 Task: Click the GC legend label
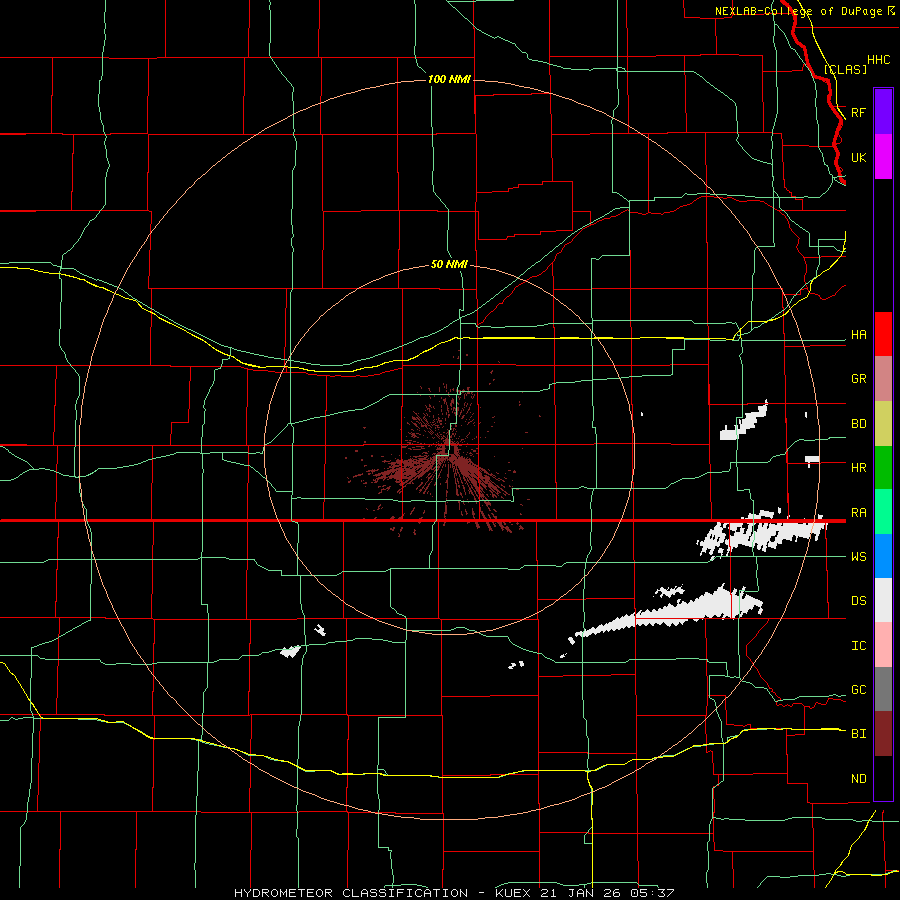pyautogui.click(x=858, y=690)
